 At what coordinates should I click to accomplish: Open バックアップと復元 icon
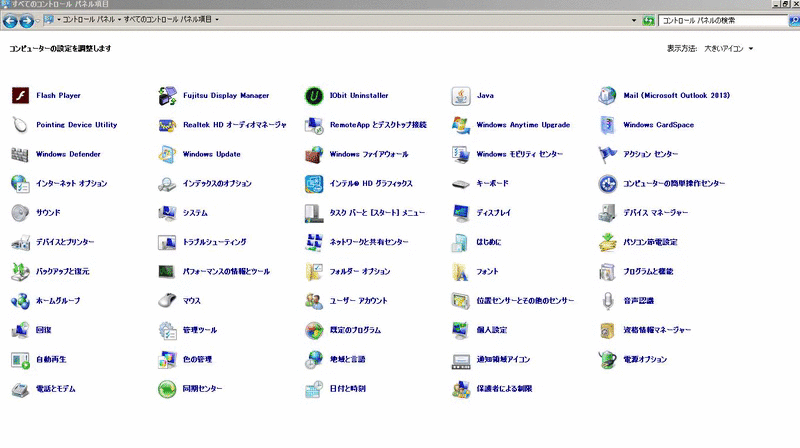(x=20, y=271)
